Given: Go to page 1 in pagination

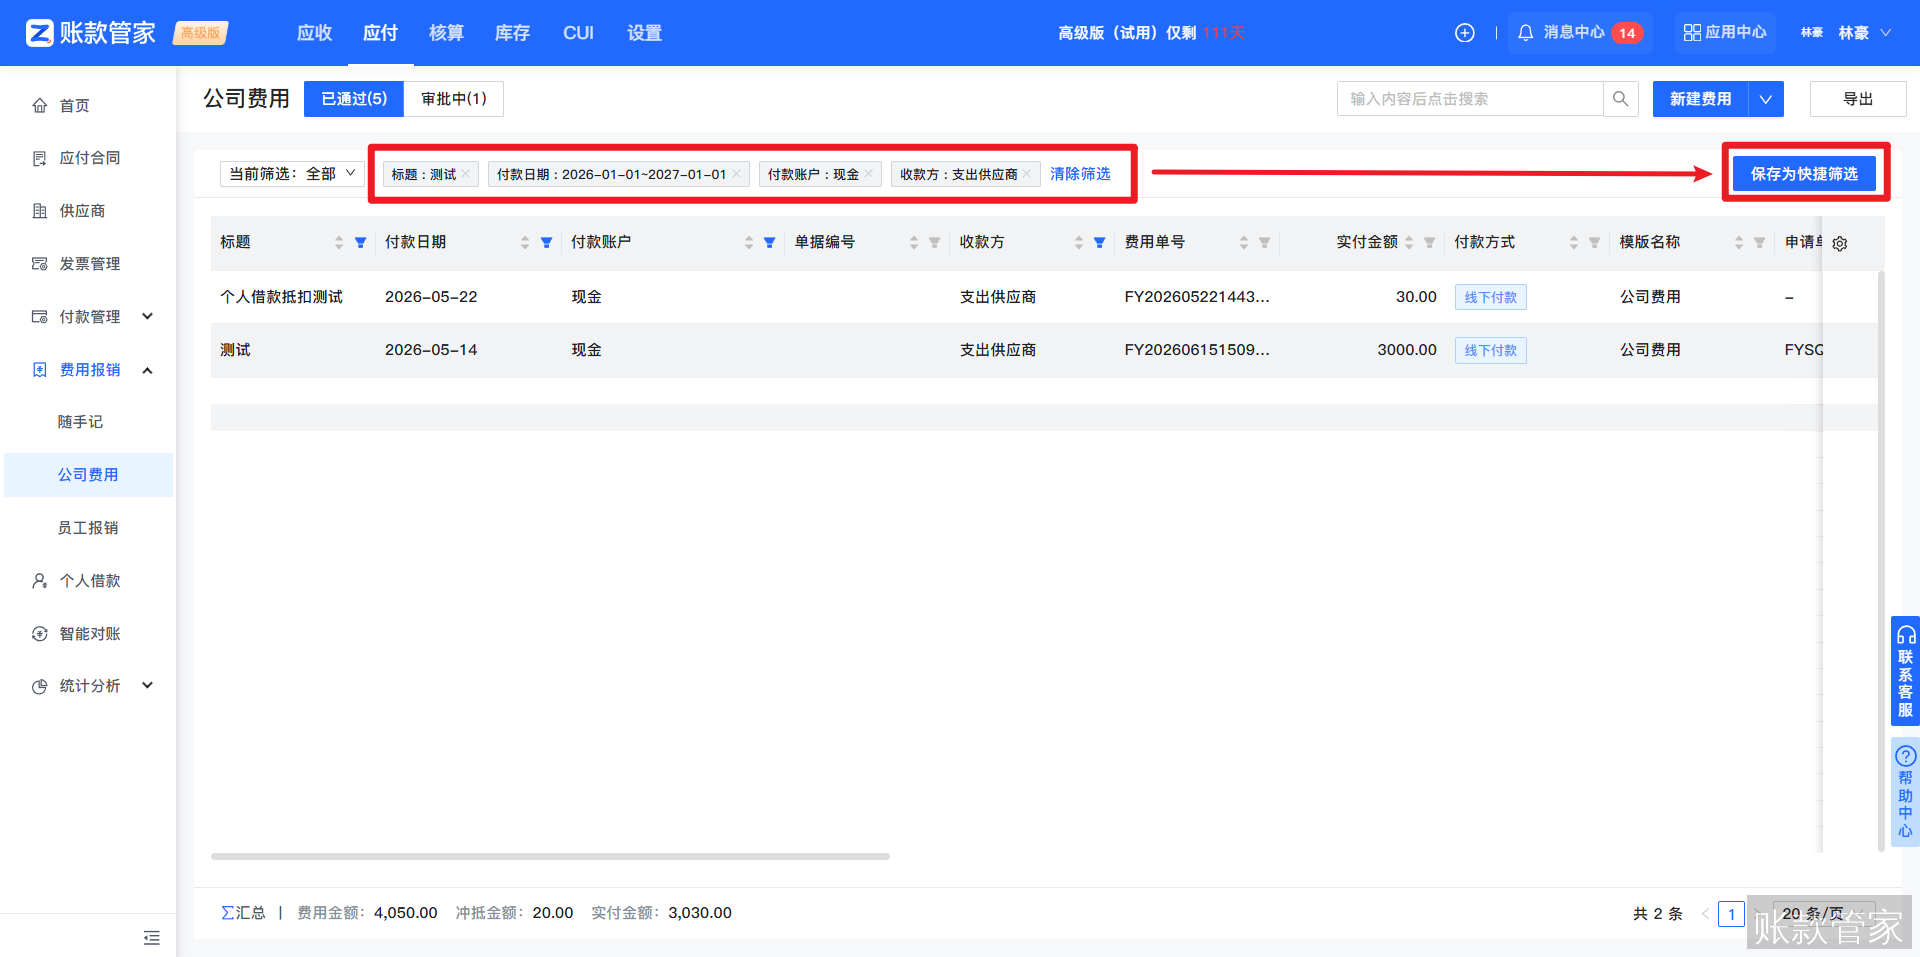Looking at the screenshot, I should coord(1731,914).
